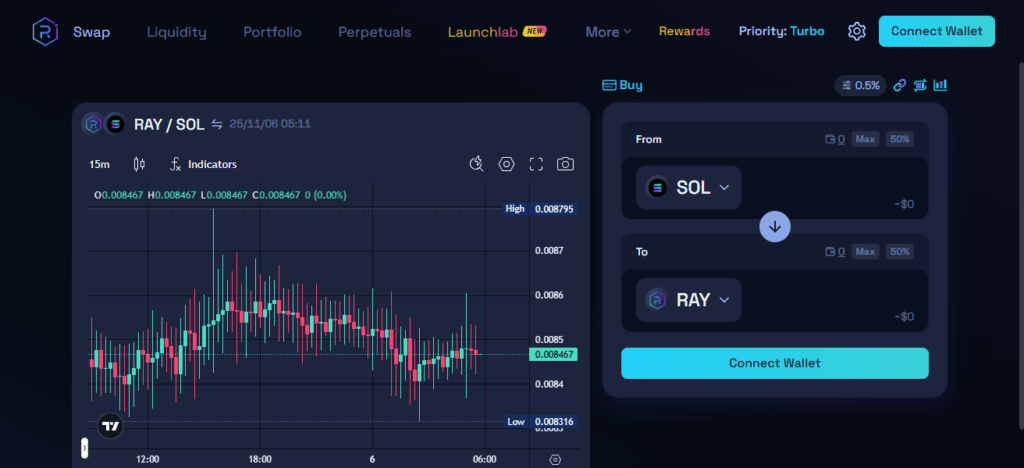The height and width of the screenshot is (468, 1024).
Task: Go to the Liquidity tab
Action: (176, 31)
